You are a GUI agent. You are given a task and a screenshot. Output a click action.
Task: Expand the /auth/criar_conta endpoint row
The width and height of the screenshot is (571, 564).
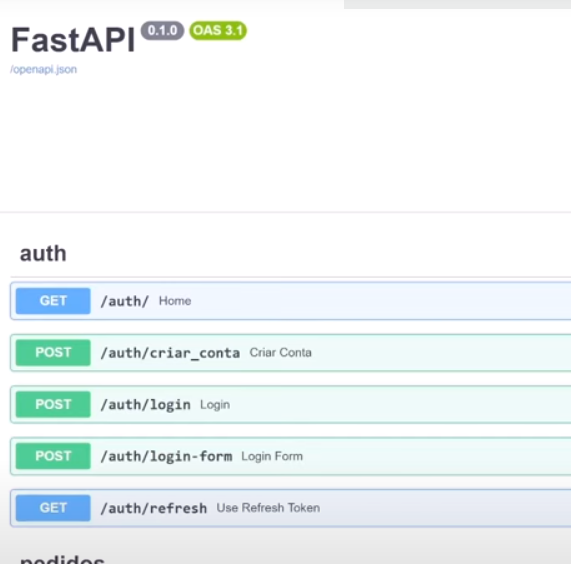291,352
